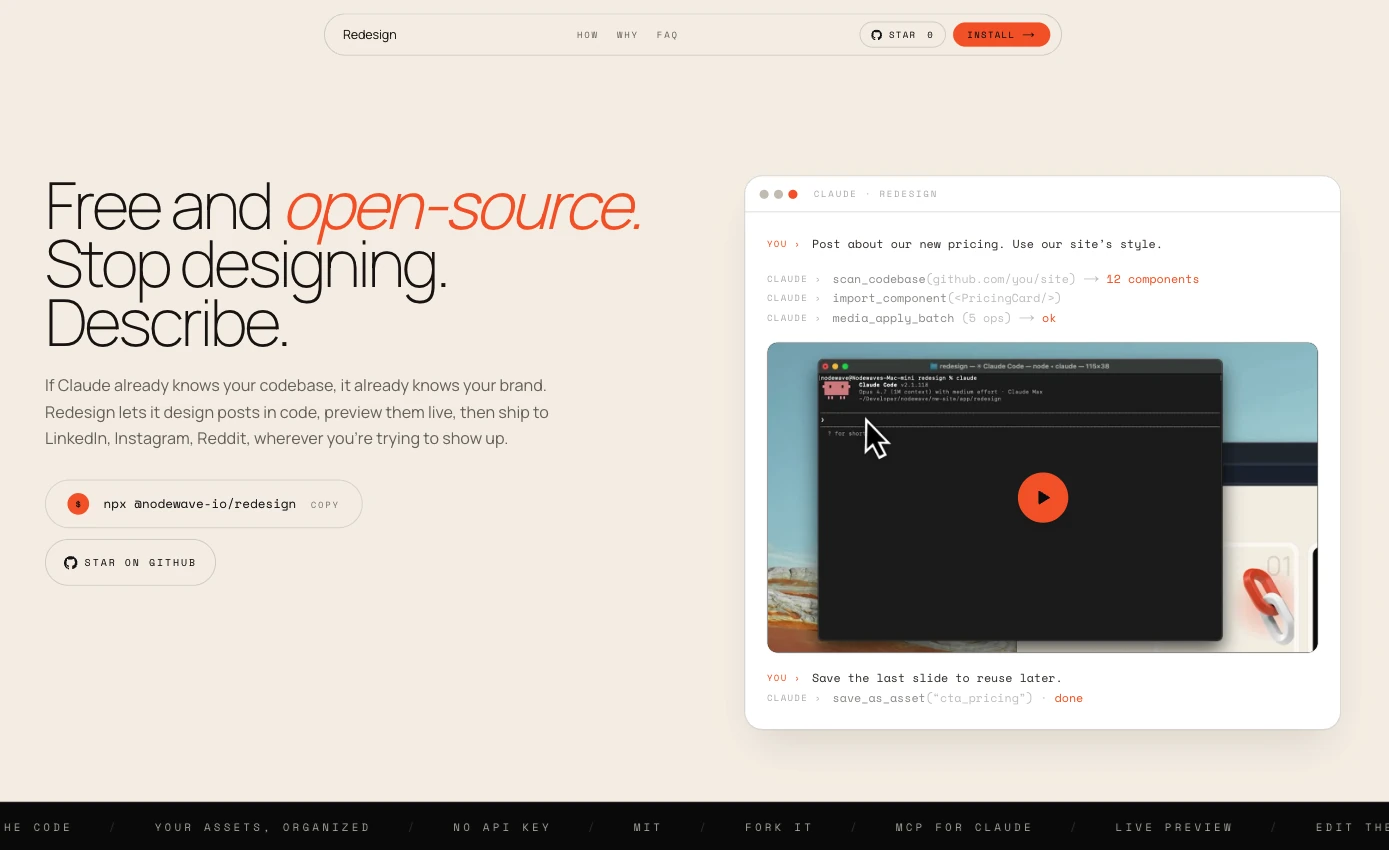The image size is (1389, 850).
Task: Click the star count '0' in navbar
Action: click(x=930, y=35)
